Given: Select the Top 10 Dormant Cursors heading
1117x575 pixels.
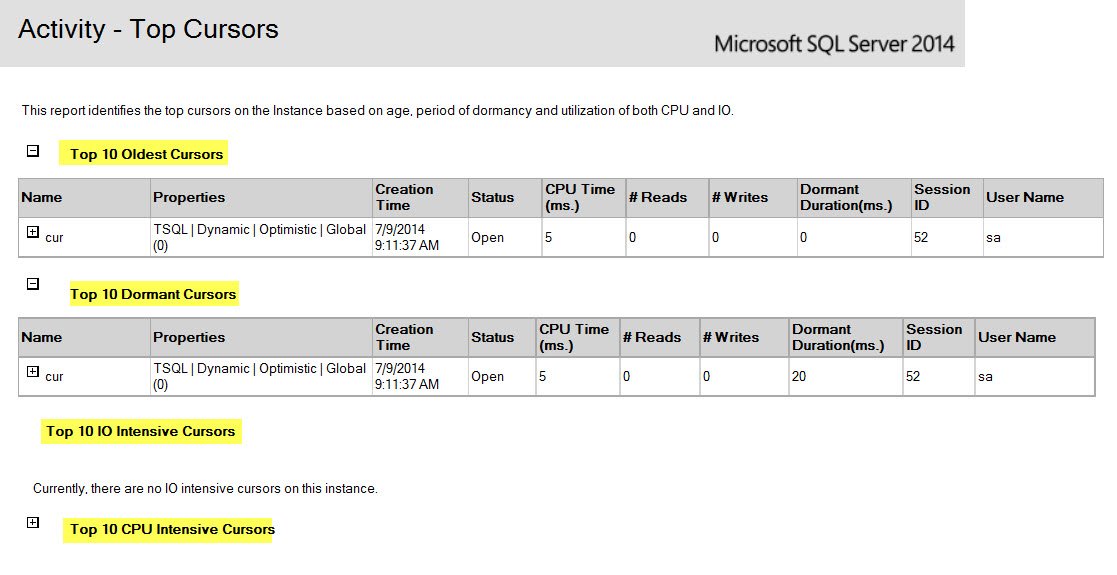Looking at the screenshot, I should [153, 294].
